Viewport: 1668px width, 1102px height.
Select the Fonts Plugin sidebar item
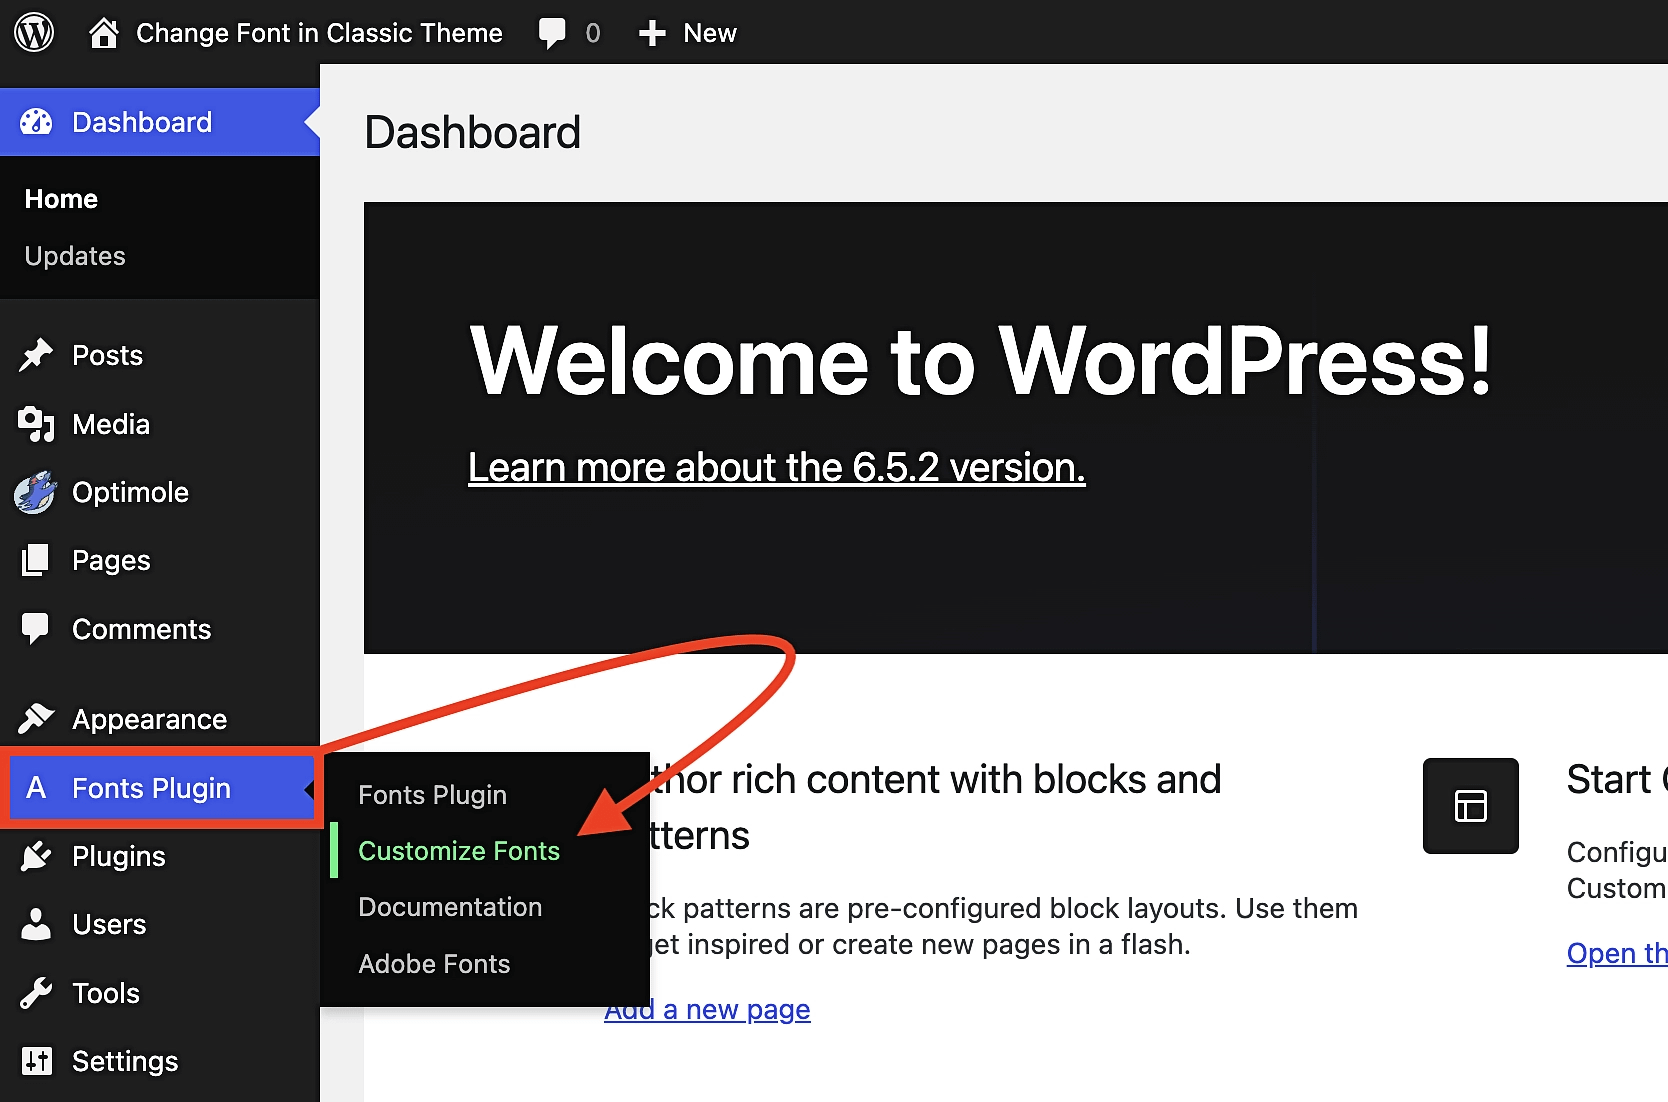[x=160, y=788]
